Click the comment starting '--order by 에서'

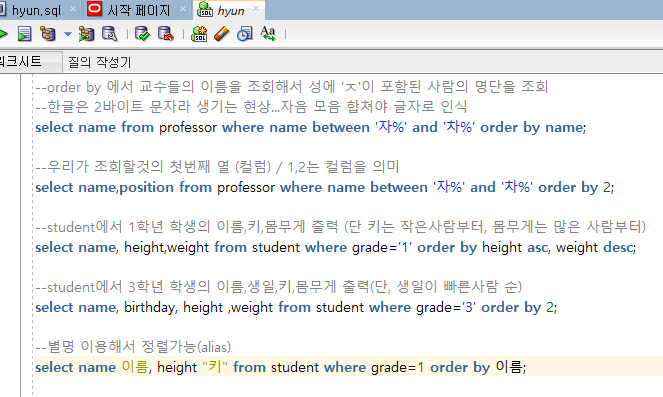[292, 87]
